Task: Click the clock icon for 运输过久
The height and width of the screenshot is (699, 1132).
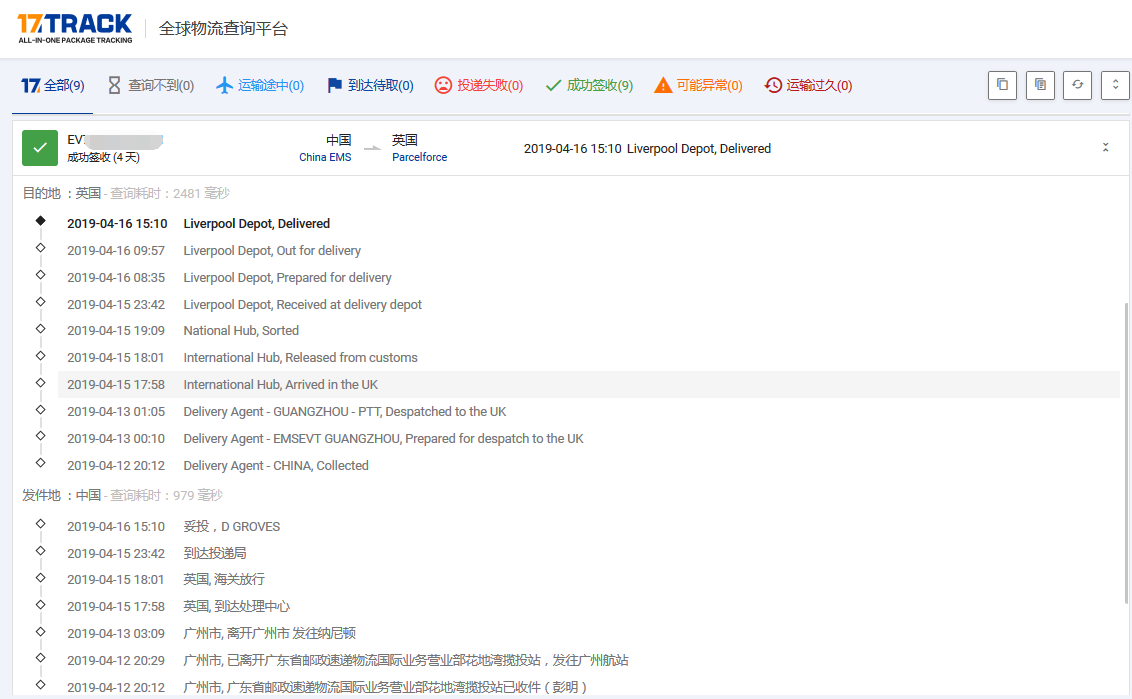Action: coord(773,86)
